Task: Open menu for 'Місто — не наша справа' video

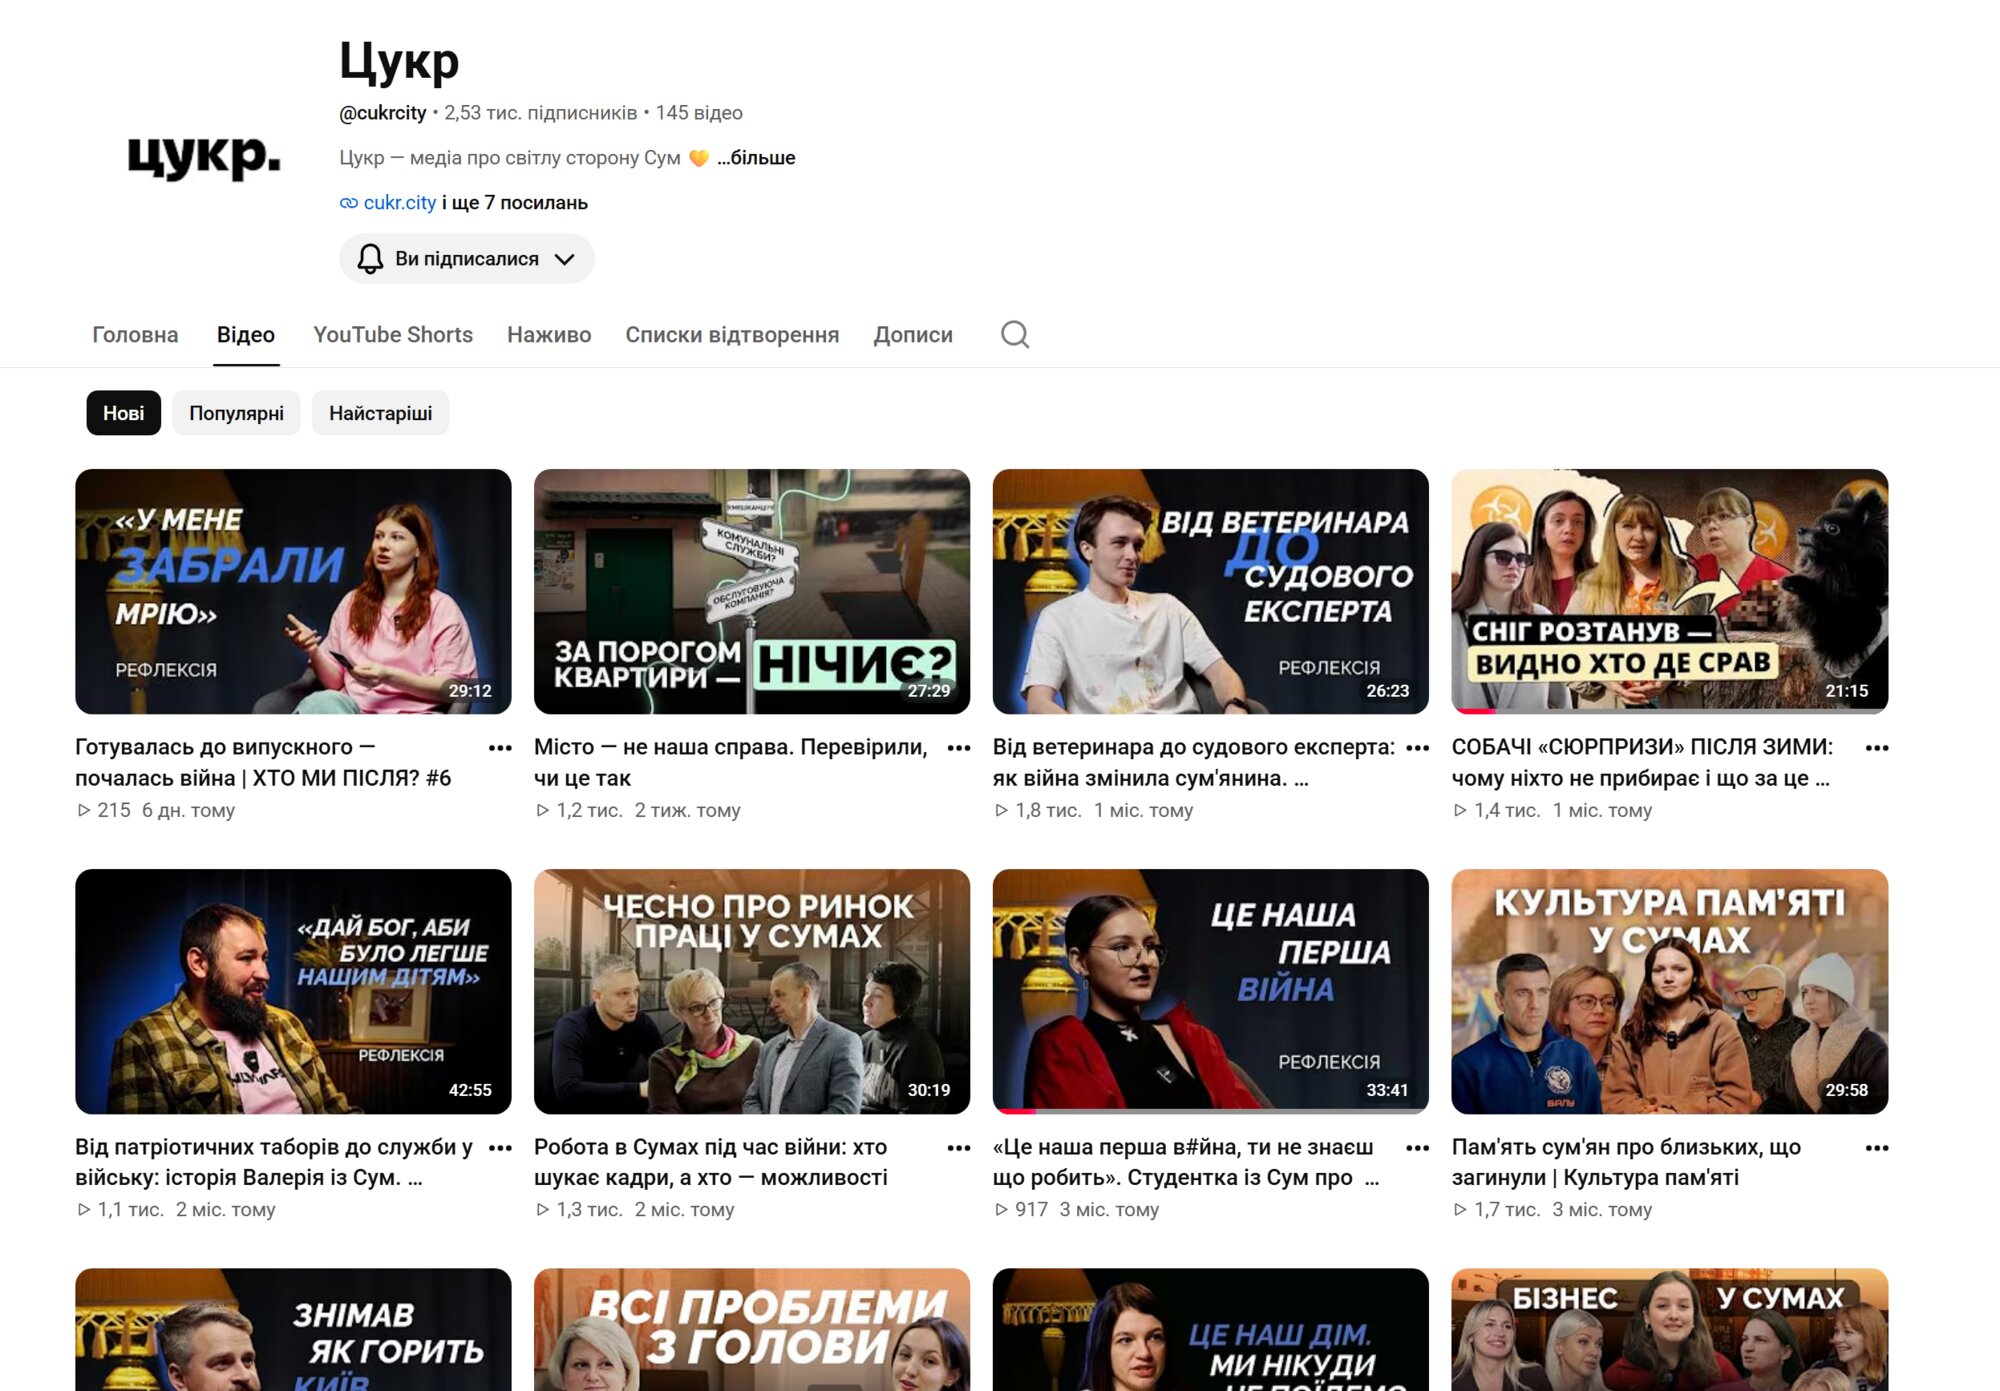Action: tap(959, 748)
